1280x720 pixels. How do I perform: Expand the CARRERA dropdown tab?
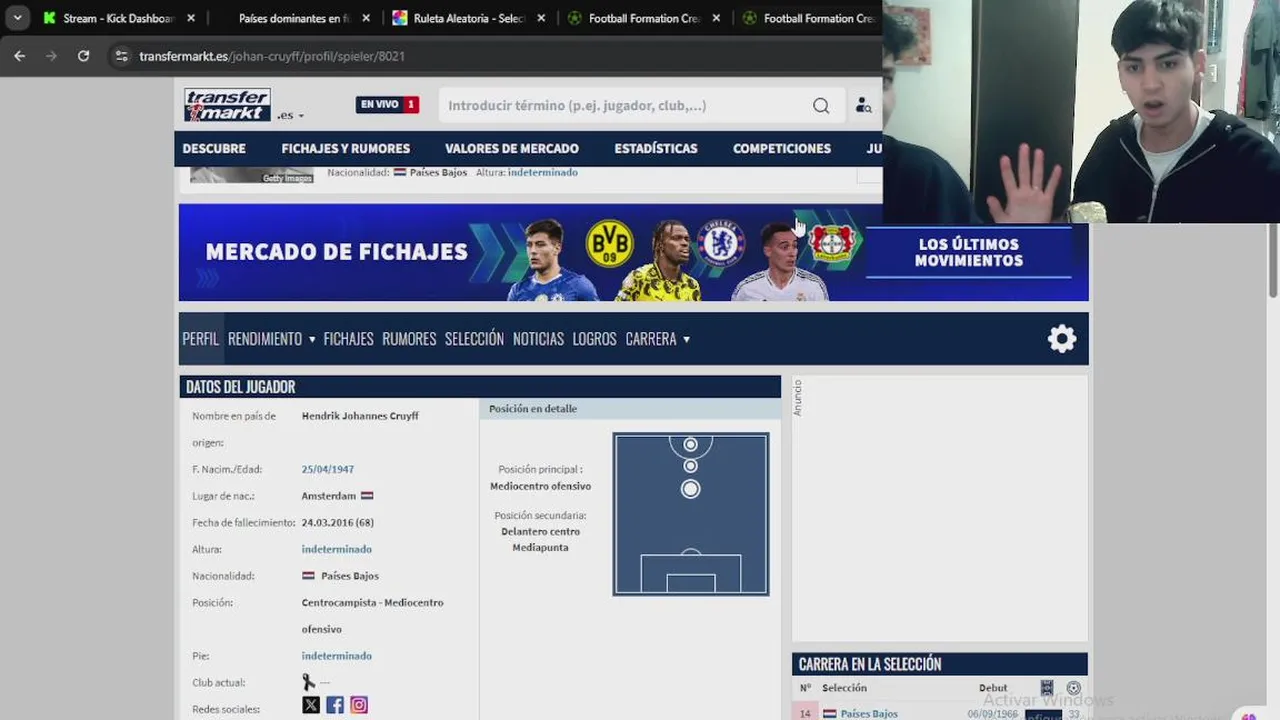pyautogui.click(x=657, y=339)
